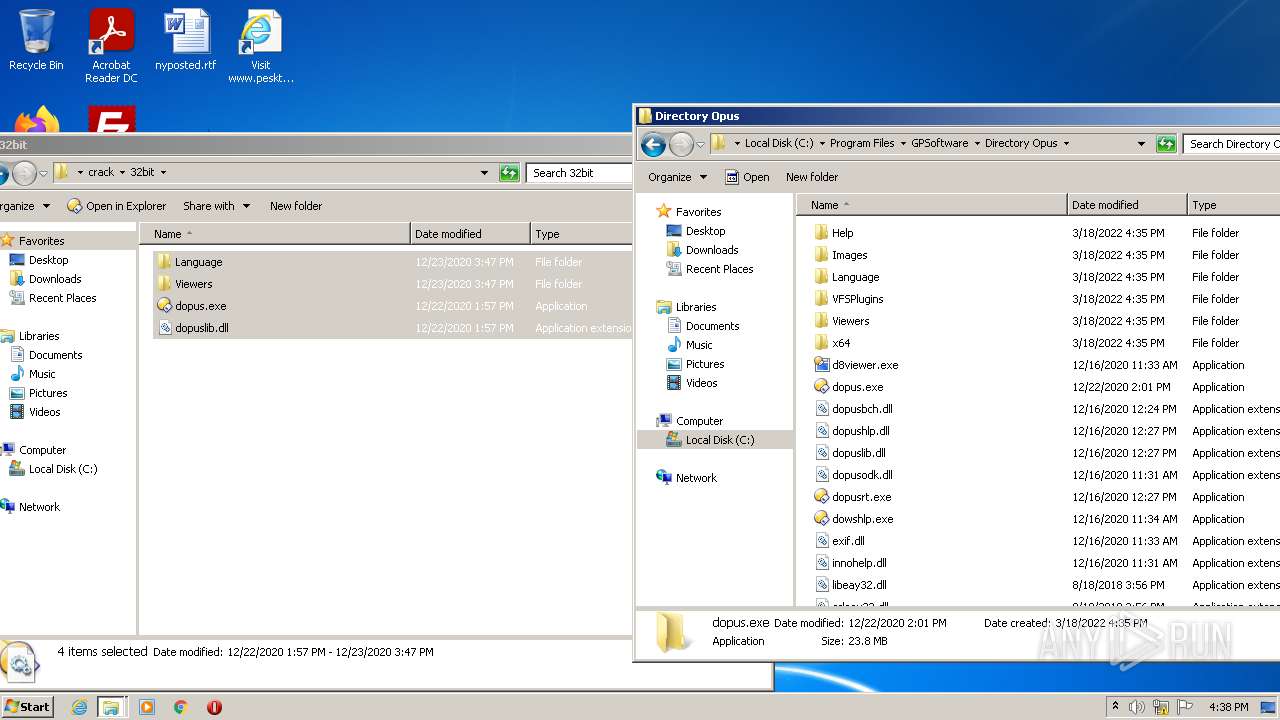Expand GPSoftware breadcrumb arrow
Image resolution: width=1280 pixels, height=720 pixels.
[977, 144]
